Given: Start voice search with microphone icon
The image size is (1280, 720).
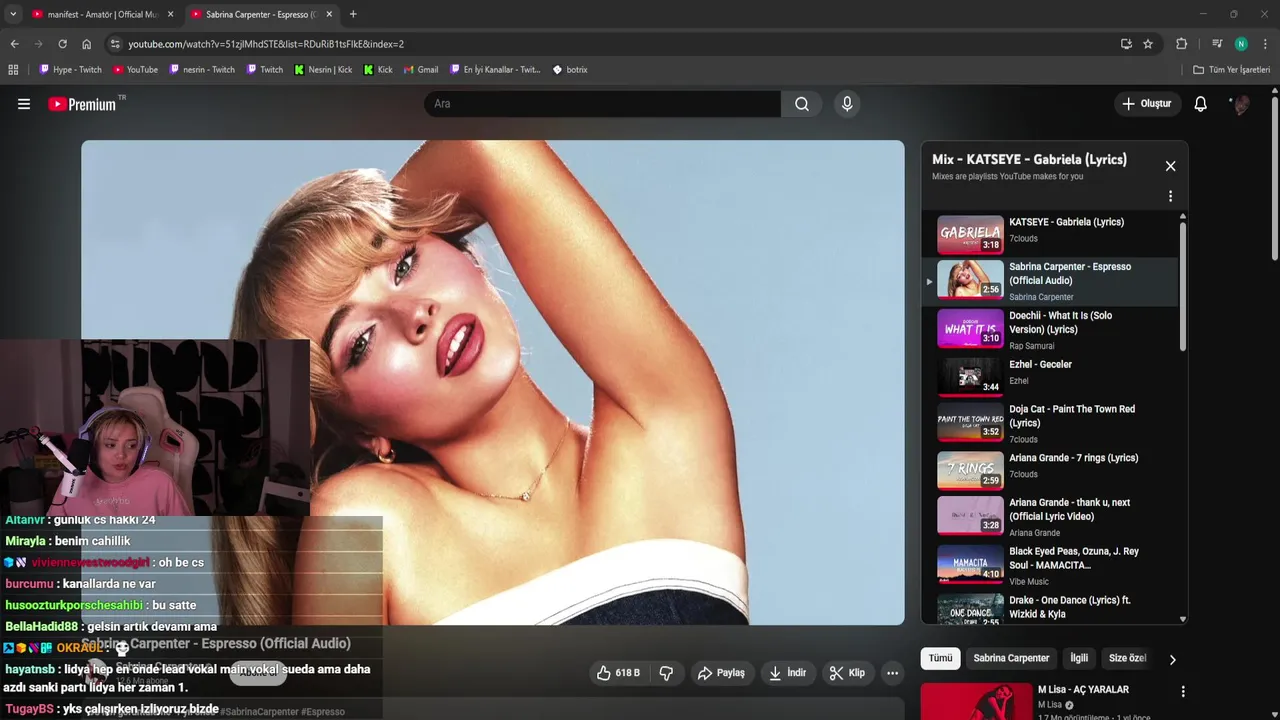Looking at the screenshot, I should tap(847, 104).
